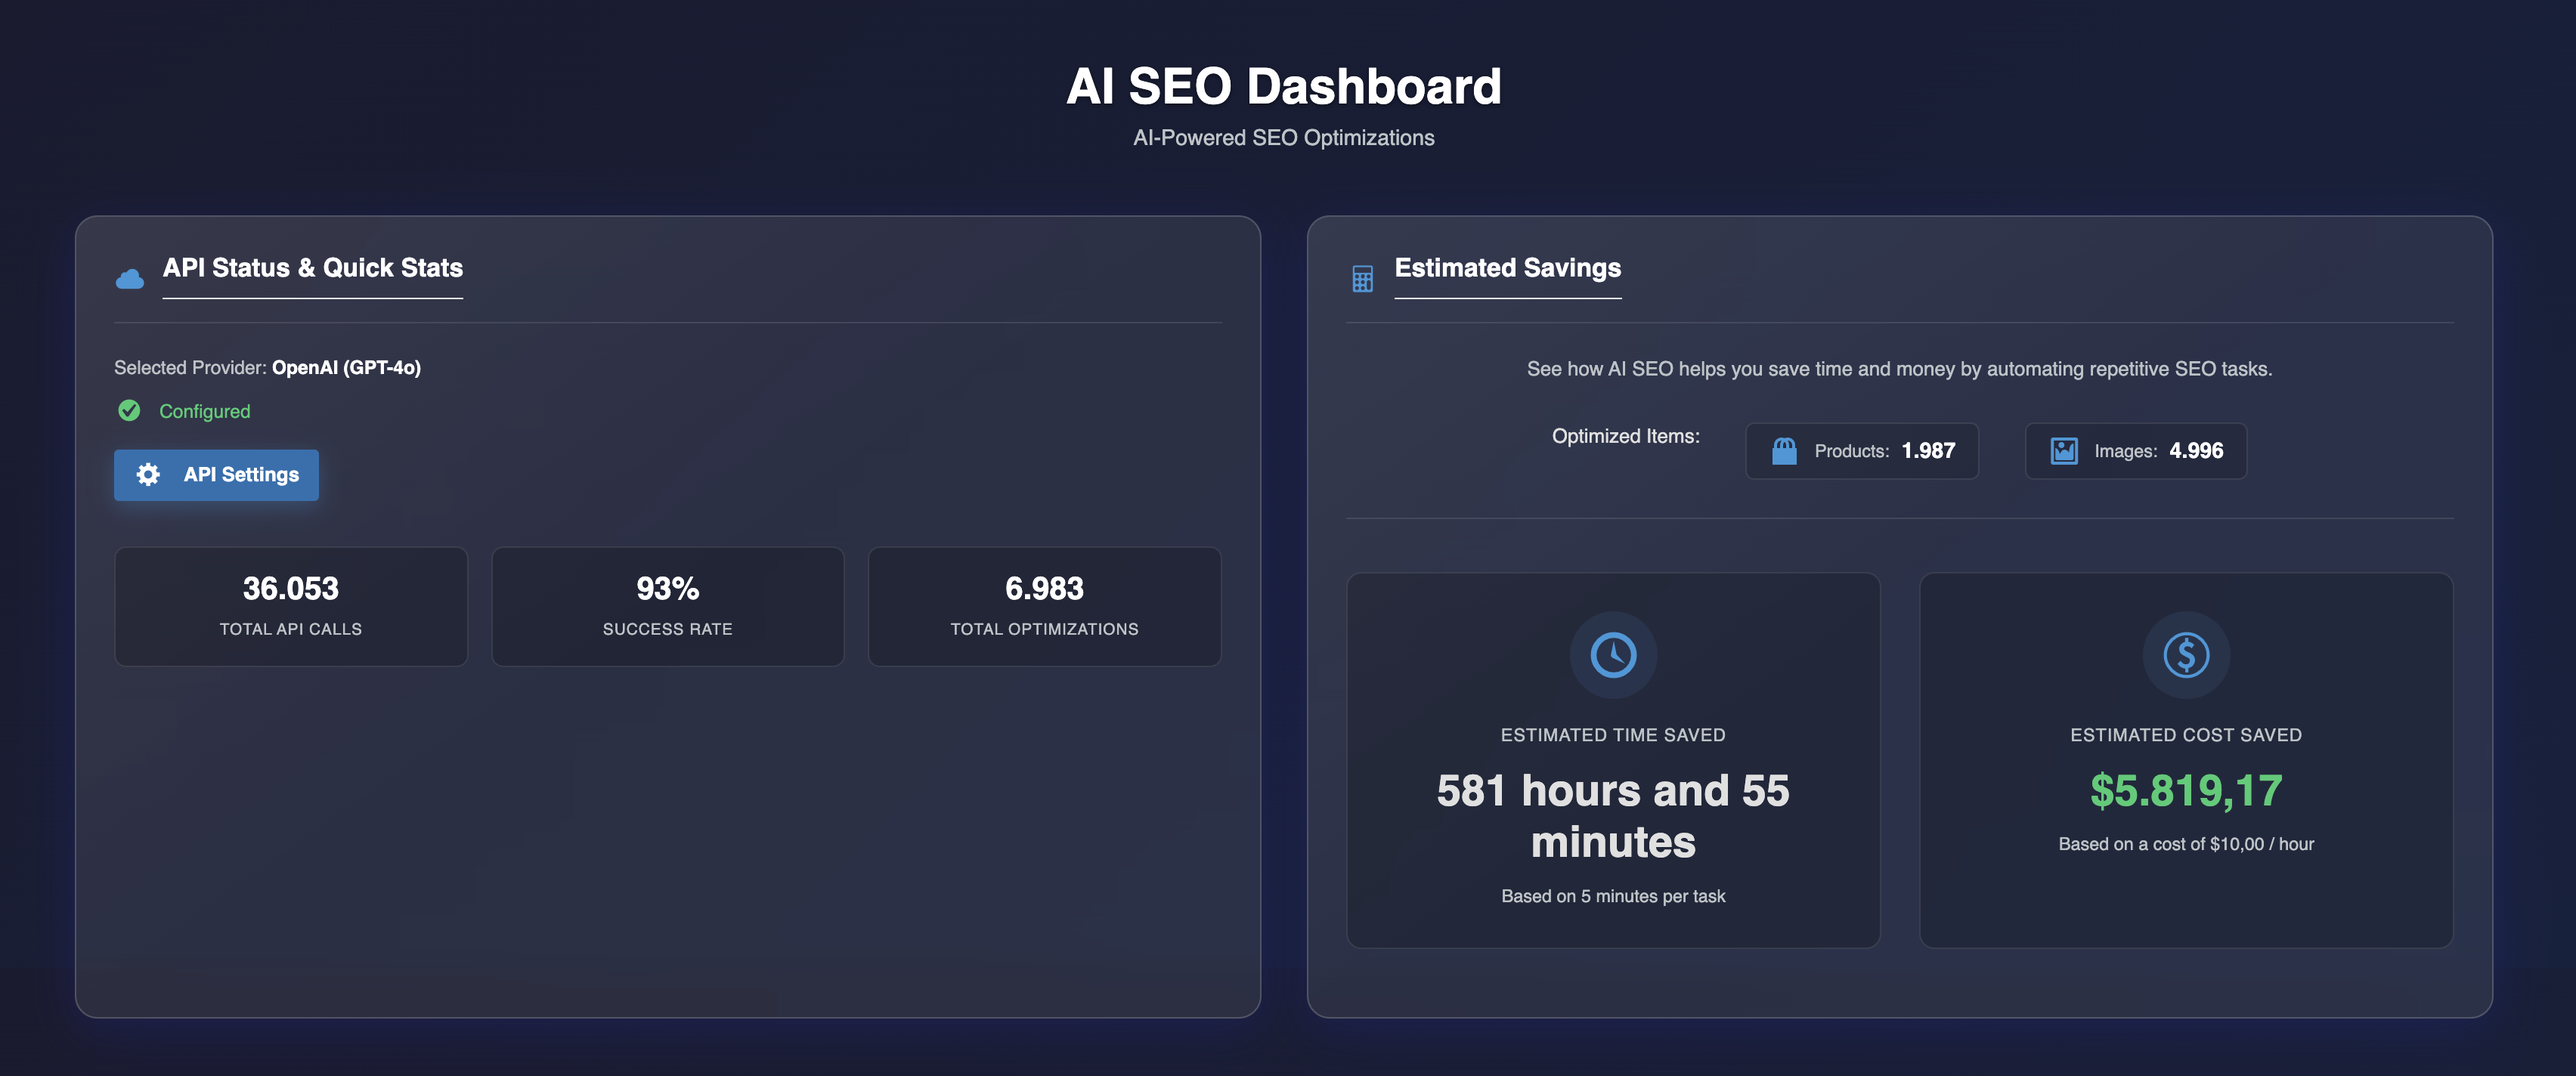
Task: Click the Products: 1.987 badge
Action: pyautogui.click(x=1861, y=450)
